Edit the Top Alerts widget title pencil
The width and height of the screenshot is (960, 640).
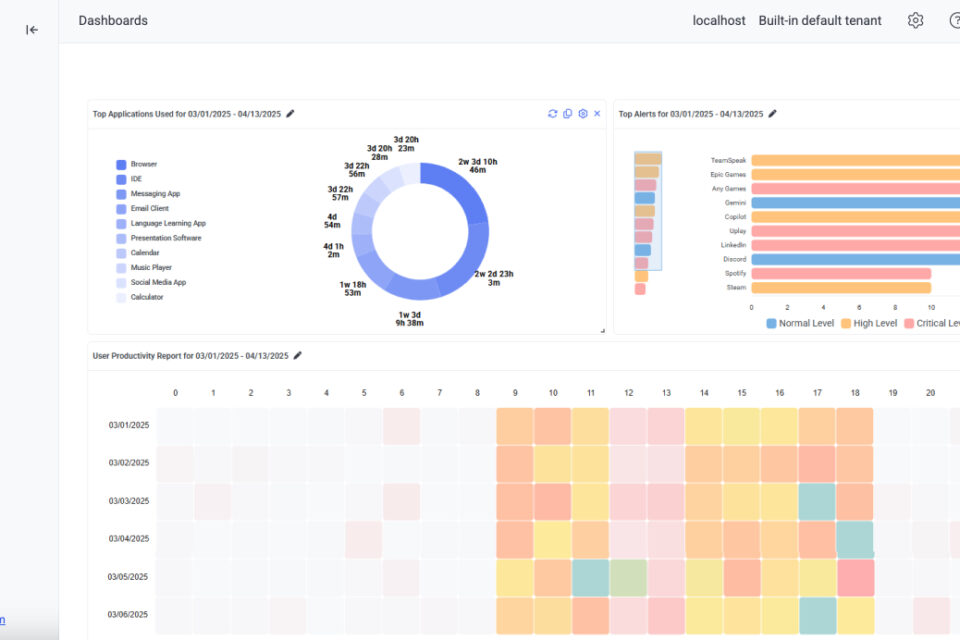(772, 114)
